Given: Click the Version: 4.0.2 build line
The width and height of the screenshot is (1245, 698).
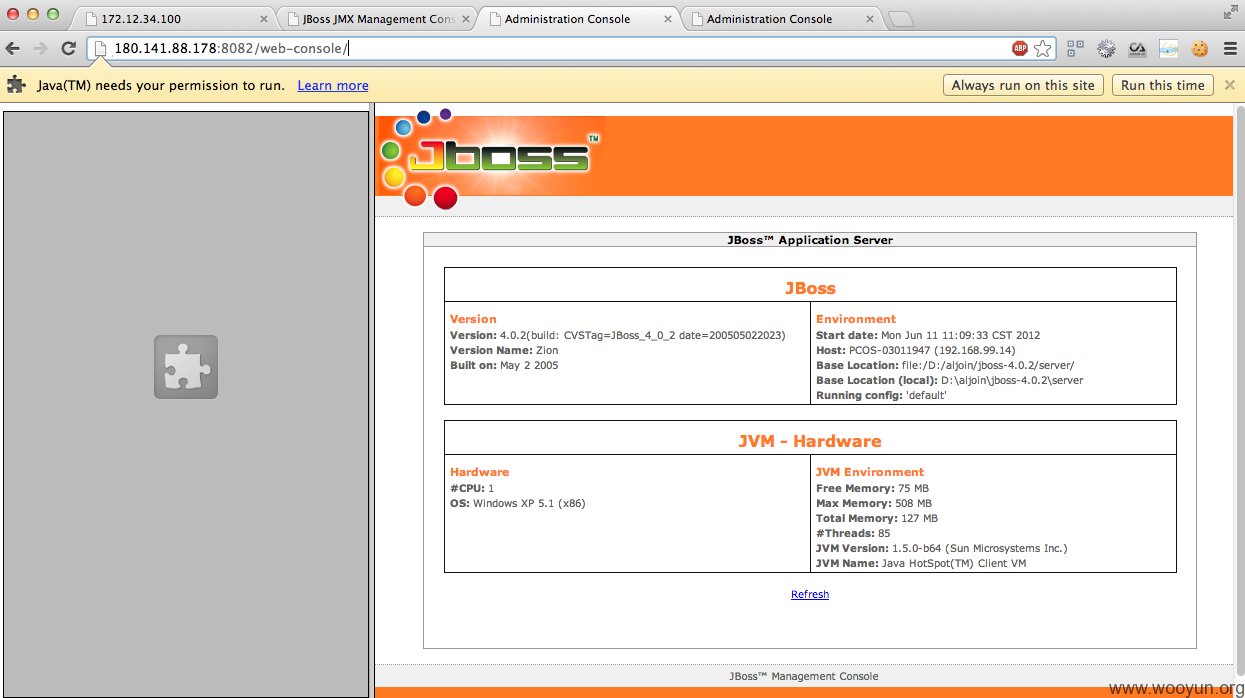Looking at the screenshot, I should pos(617,335).
